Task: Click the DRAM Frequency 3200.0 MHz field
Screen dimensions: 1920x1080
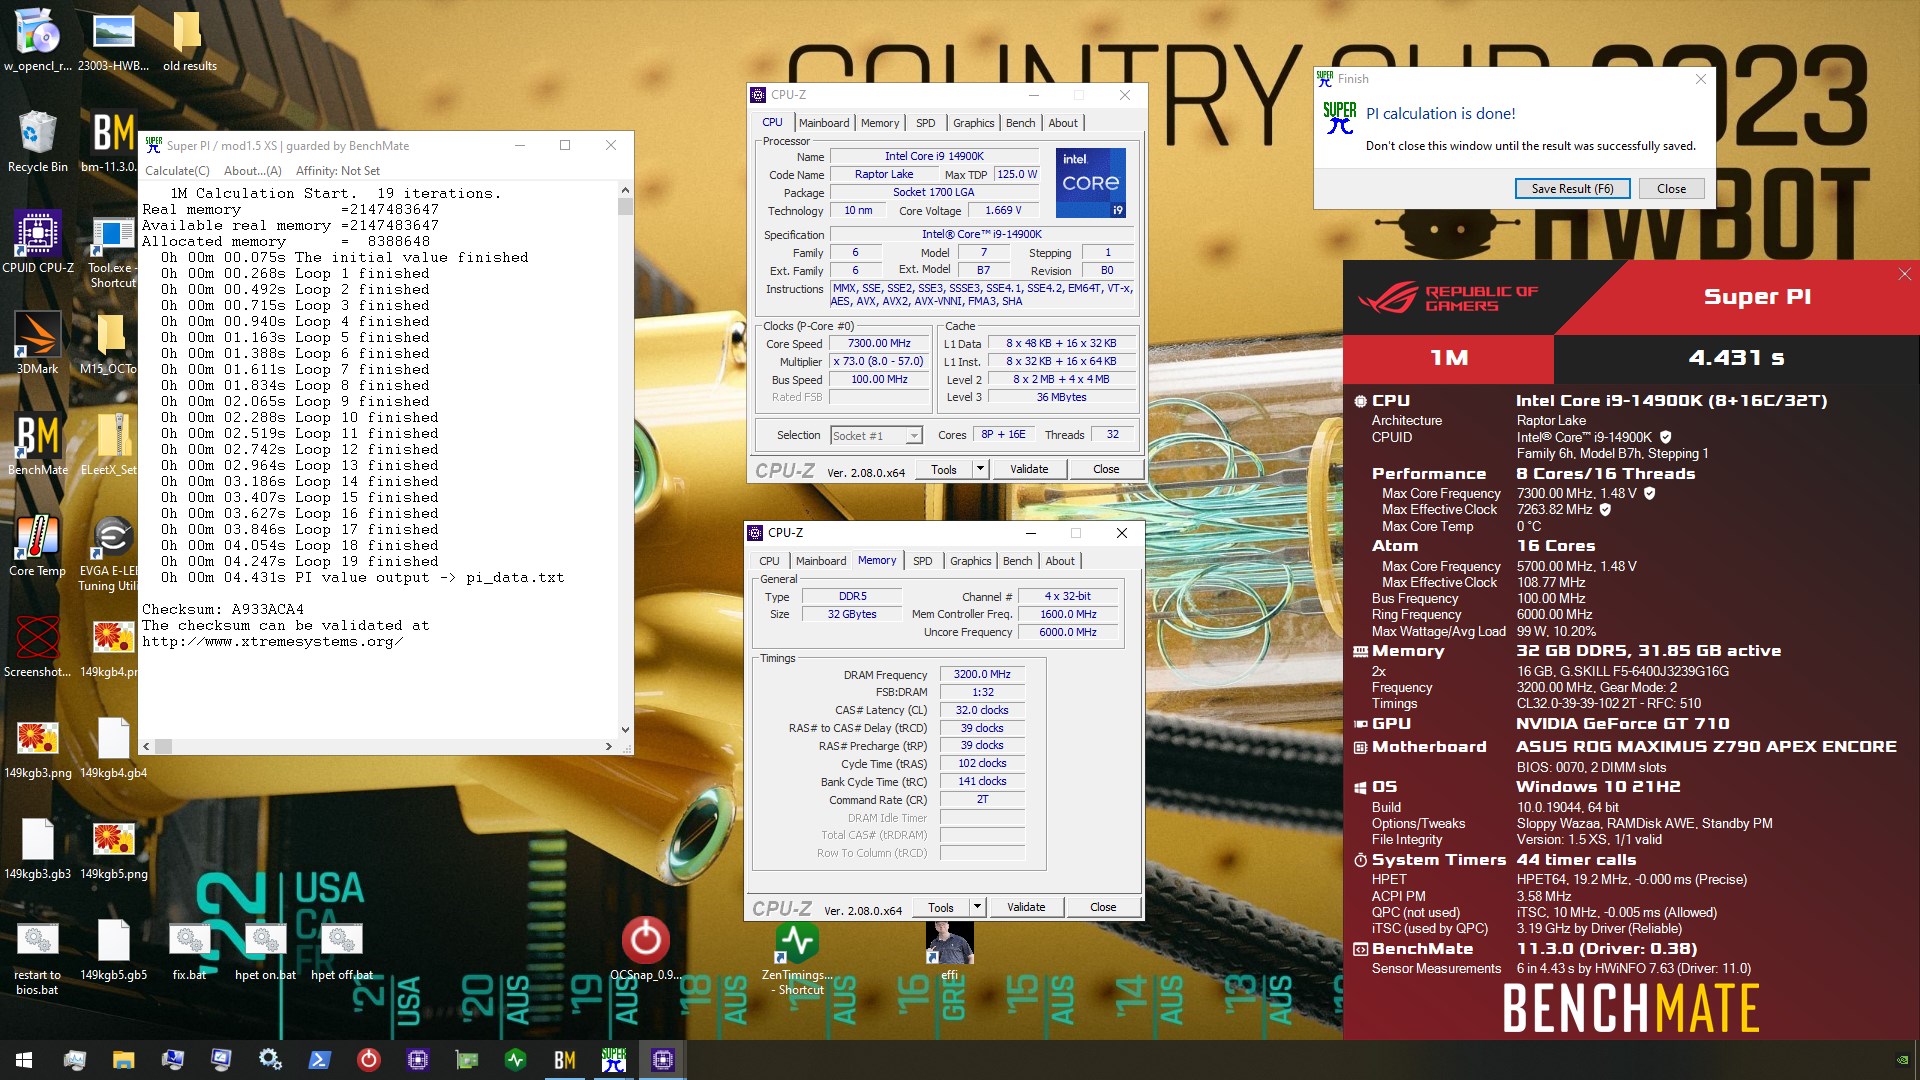Action: [x=982, y=674]
